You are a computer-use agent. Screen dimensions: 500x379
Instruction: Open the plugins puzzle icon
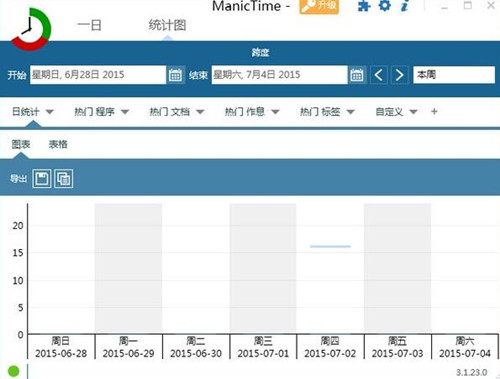[x=364, y=6]
